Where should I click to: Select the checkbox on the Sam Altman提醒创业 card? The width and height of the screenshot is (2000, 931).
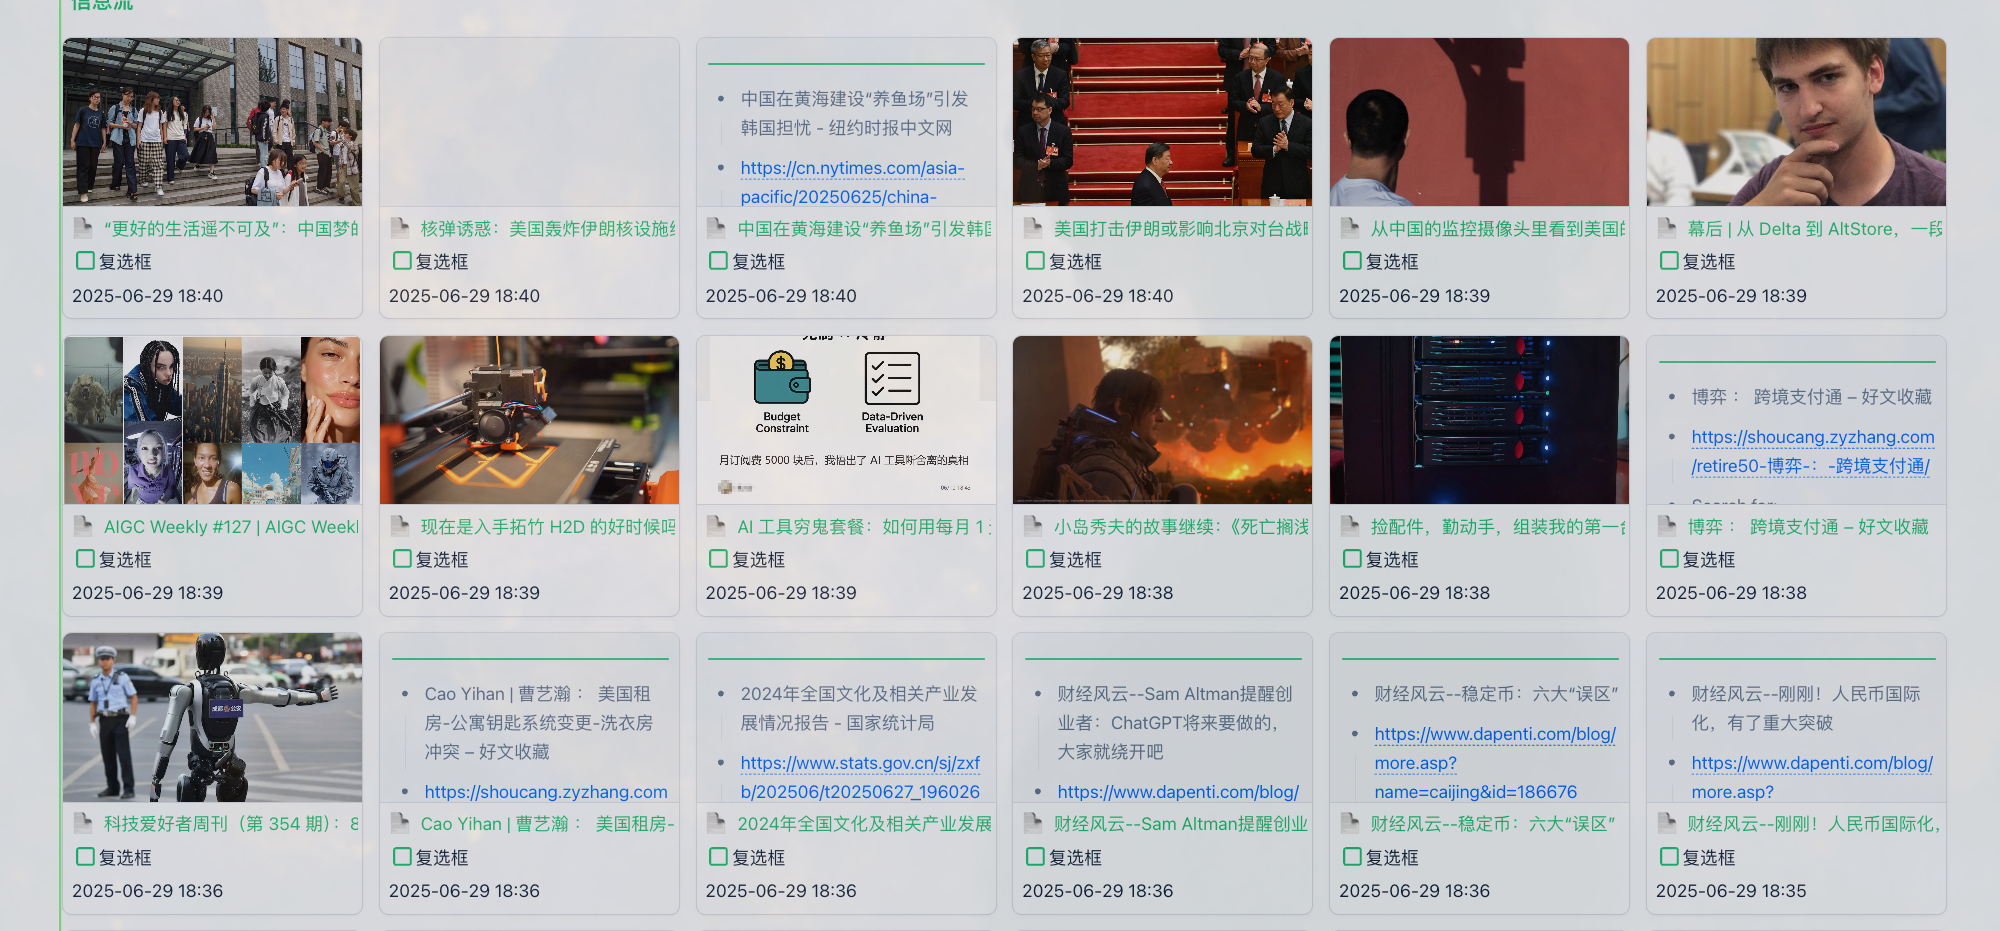(1036, 857)
